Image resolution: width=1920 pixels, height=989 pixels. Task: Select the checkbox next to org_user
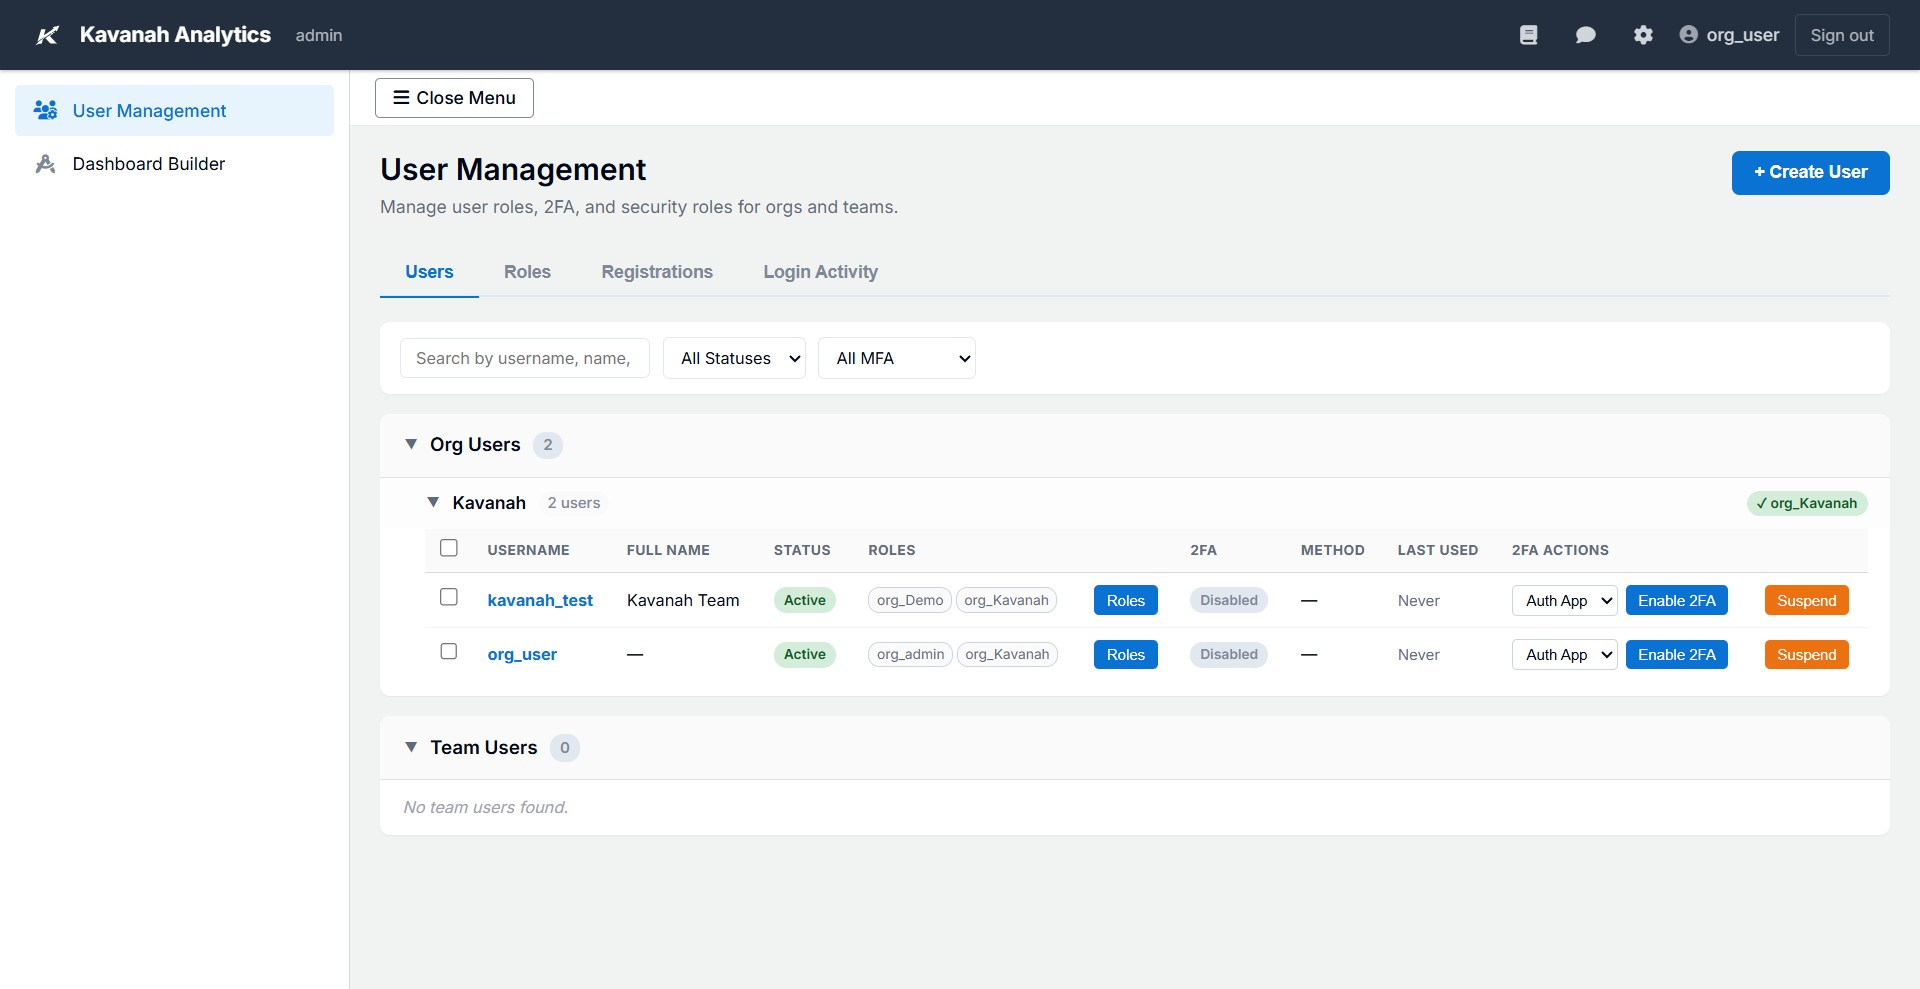(448, 651)
